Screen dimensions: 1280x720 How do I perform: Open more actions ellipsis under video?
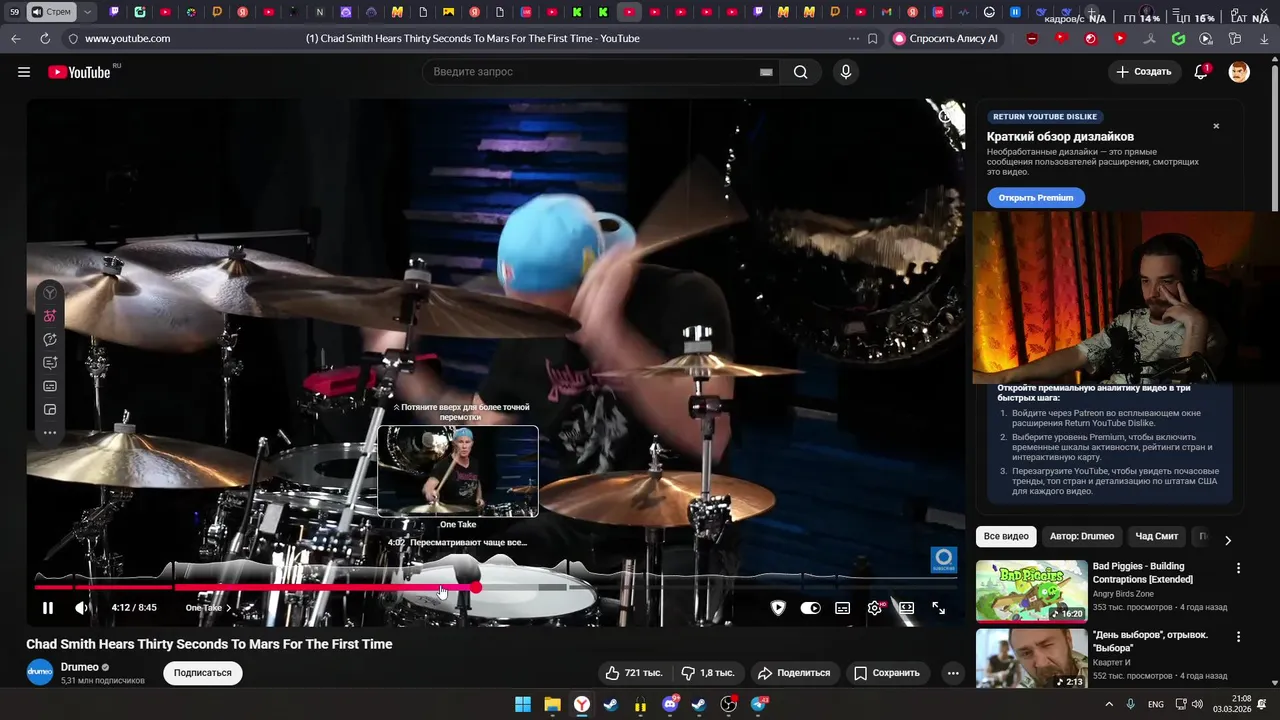click(953, 673)
